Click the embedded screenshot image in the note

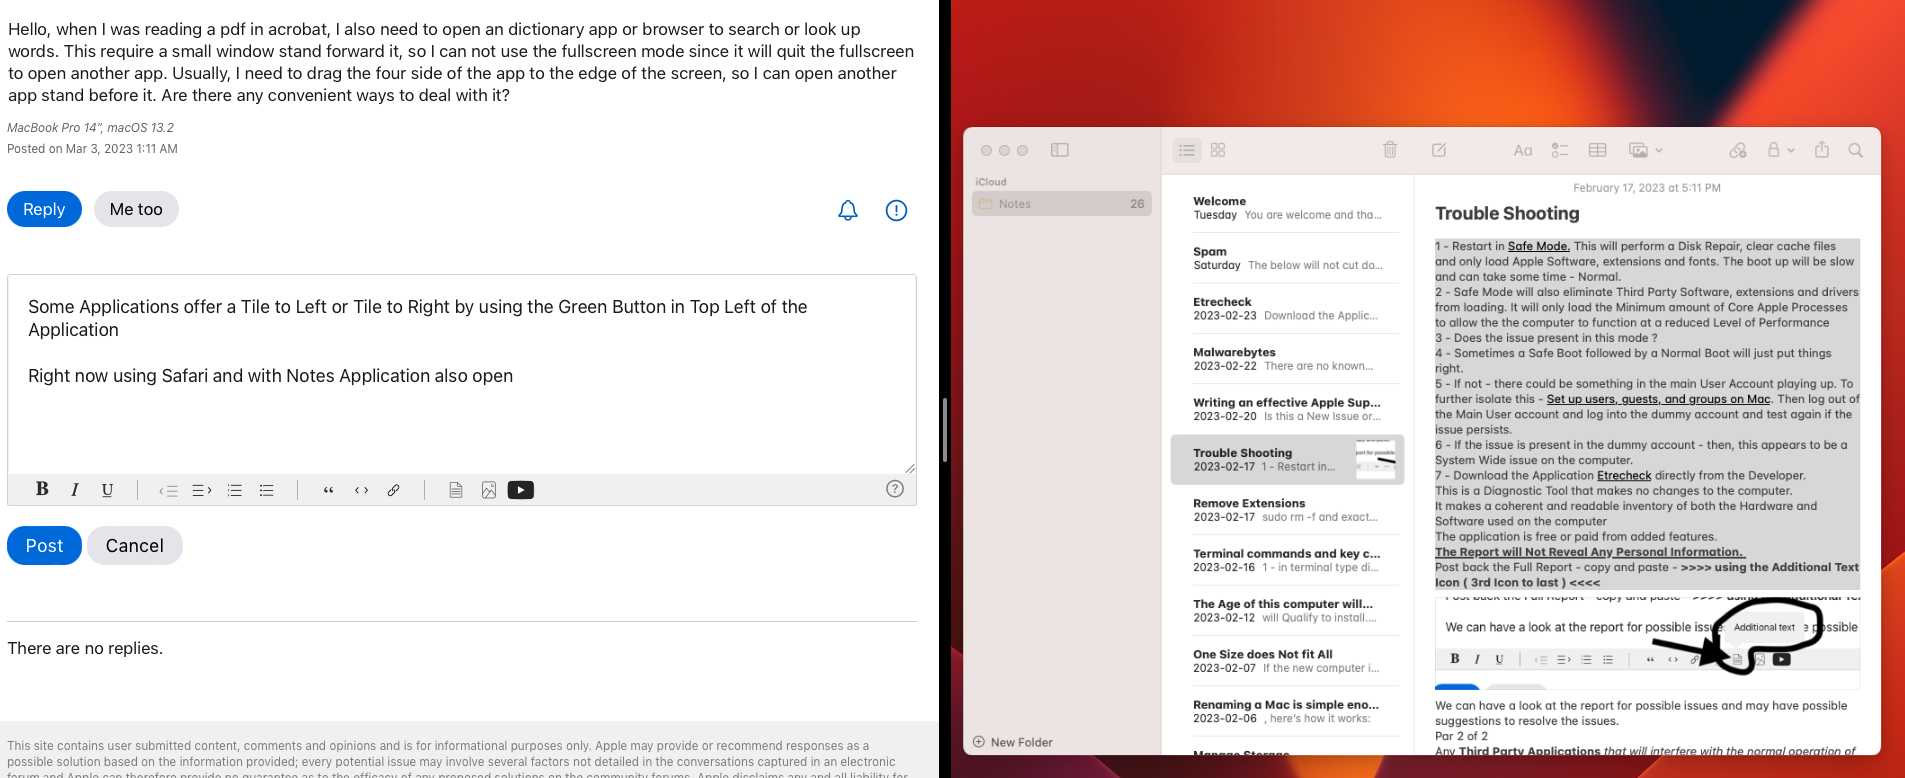1647,641
